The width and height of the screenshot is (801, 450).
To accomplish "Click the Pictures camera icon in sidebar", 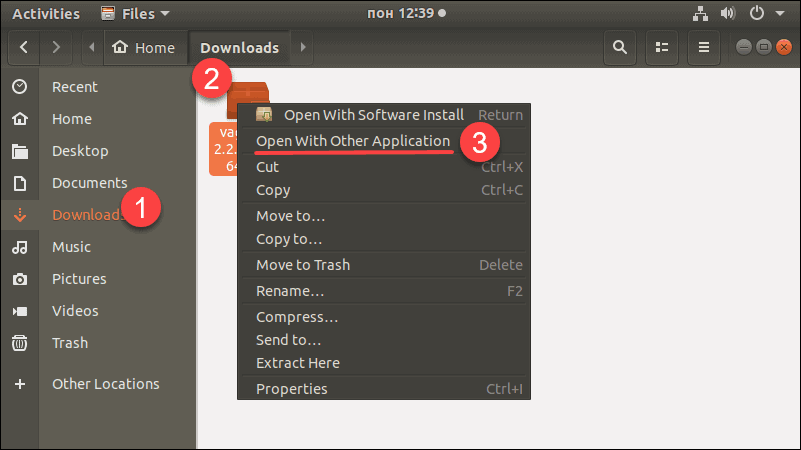I will click(x=19, y=279).
